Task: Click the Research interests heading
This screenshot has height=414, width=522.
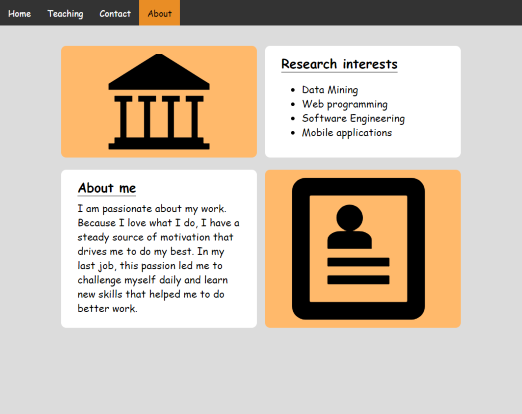Action: point(339,64)
